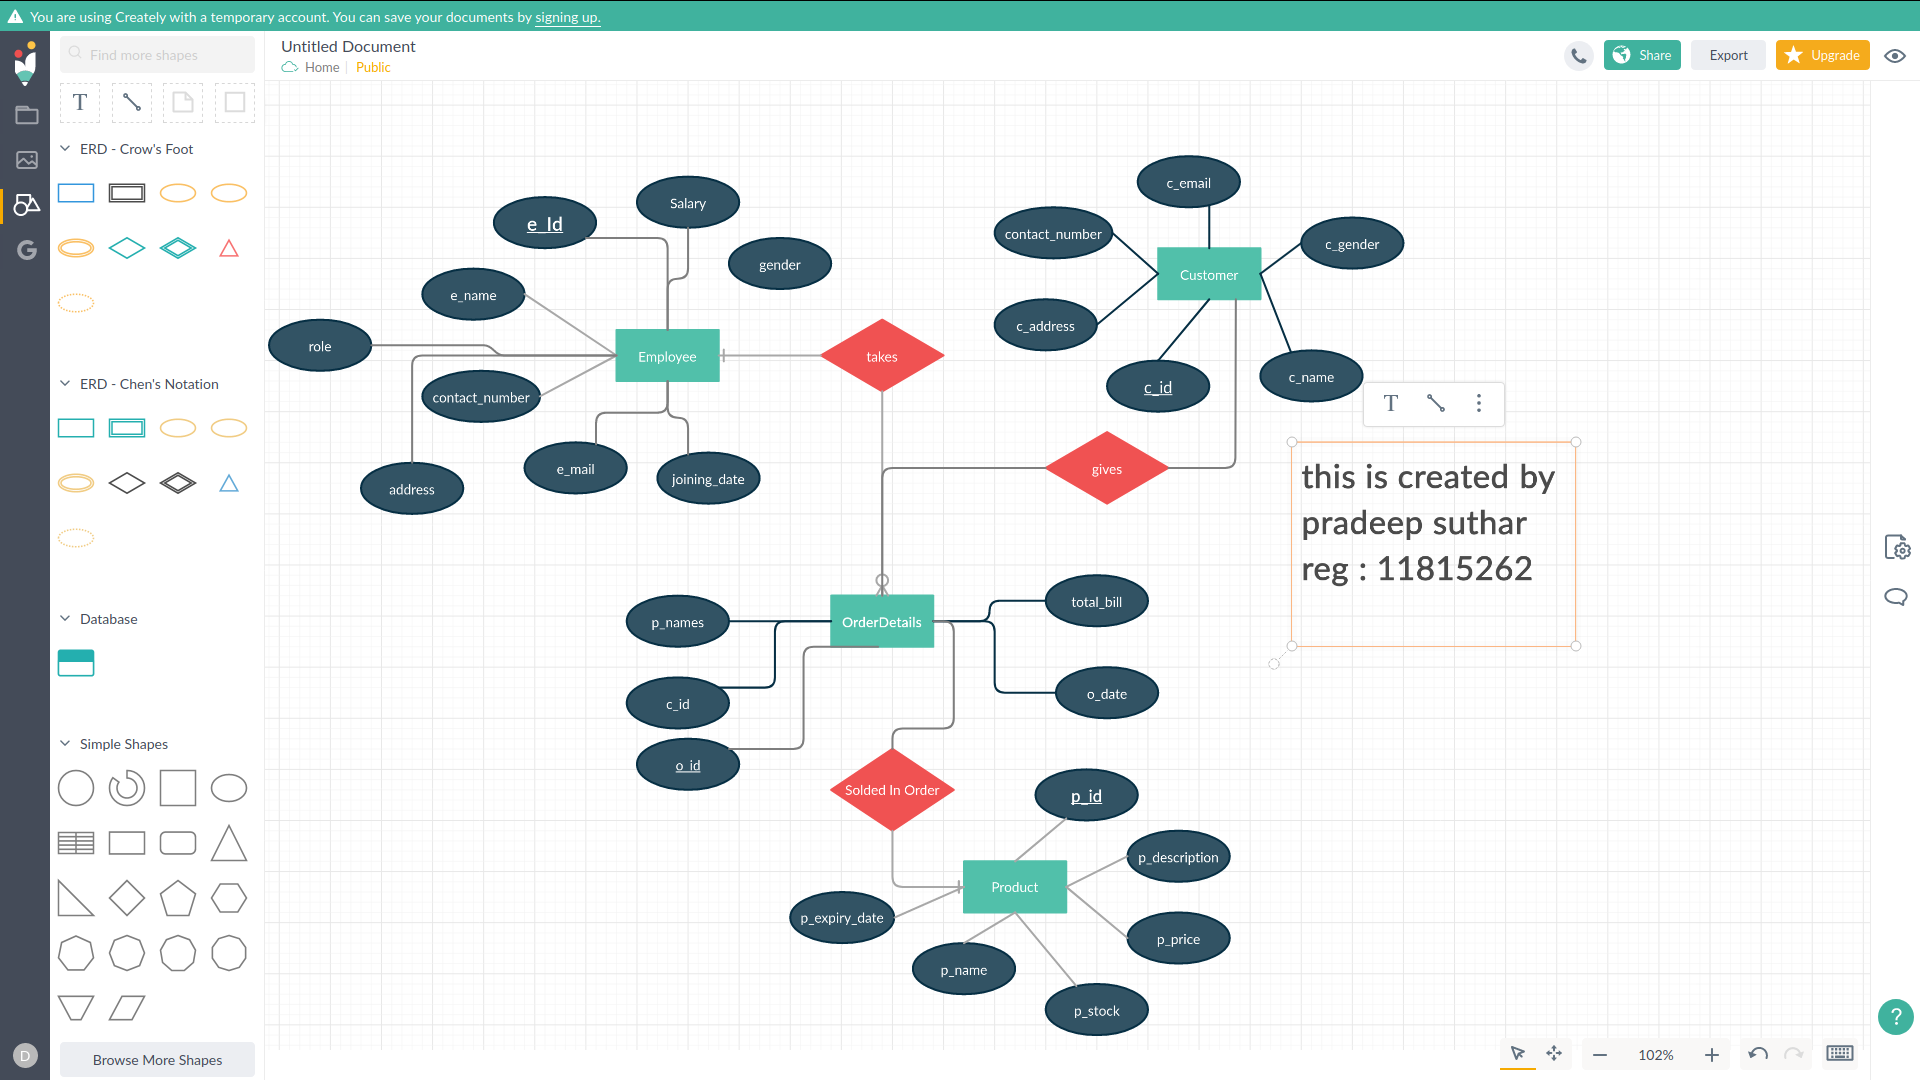Collapse the Simple Shapes section
This screenshot has height=1080, width=1920.
[x=65, y=744]
